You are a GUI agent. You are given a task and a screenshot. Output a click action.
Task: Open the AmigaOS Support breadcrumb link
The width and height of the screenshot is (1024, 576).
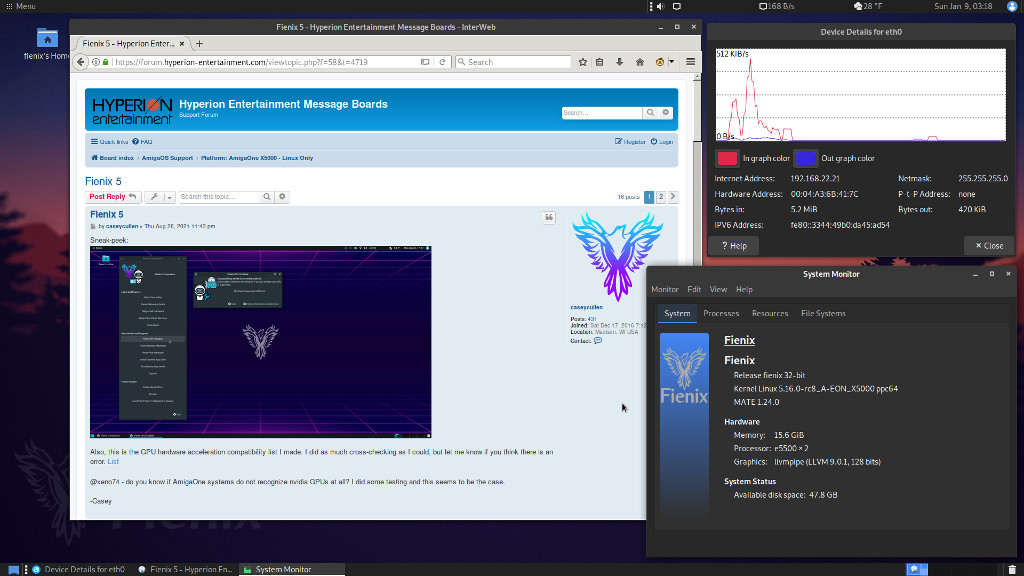click(167, 158)
